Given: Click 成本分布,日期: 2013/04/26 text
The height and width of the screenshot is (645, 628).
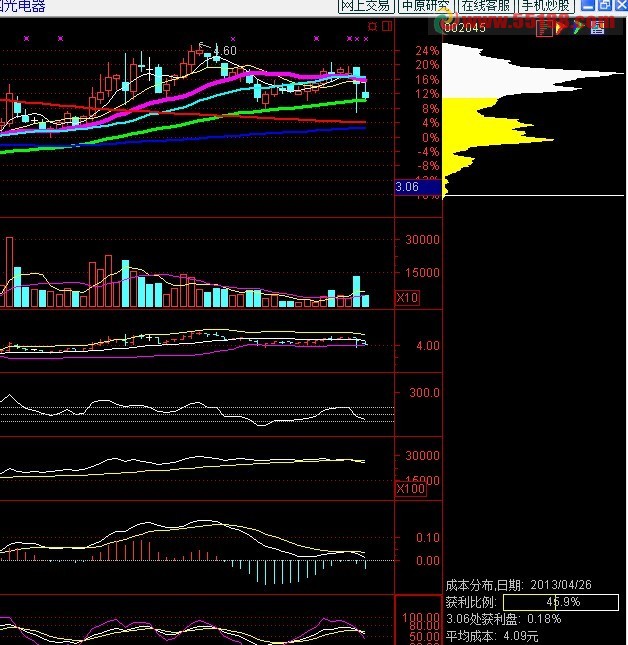Looking at the screenshot, I should pyautogui.click(x=519, y=585).
